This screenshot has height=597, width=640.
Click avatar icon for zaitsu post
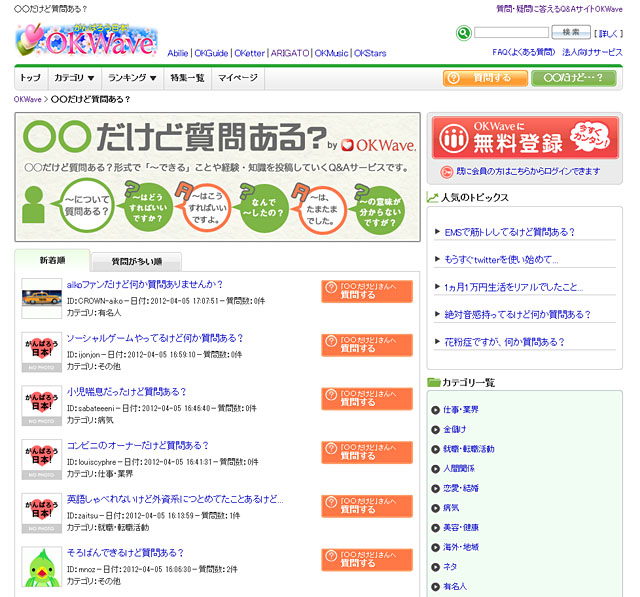42,513
